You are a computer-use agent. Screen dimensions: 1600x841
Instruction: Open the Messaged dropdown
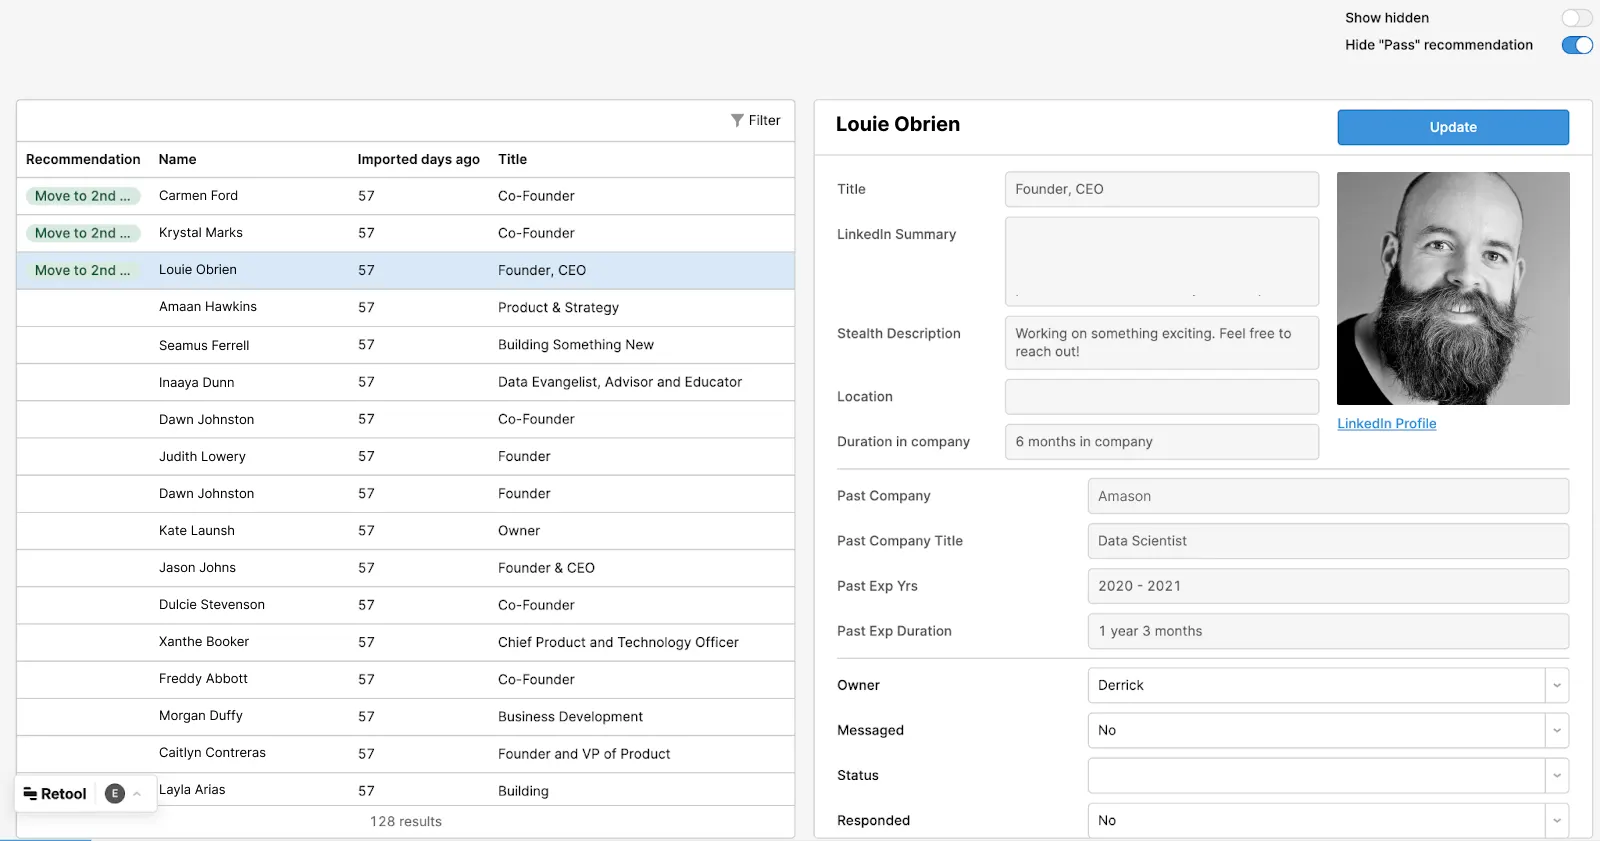pos(1328,730)
